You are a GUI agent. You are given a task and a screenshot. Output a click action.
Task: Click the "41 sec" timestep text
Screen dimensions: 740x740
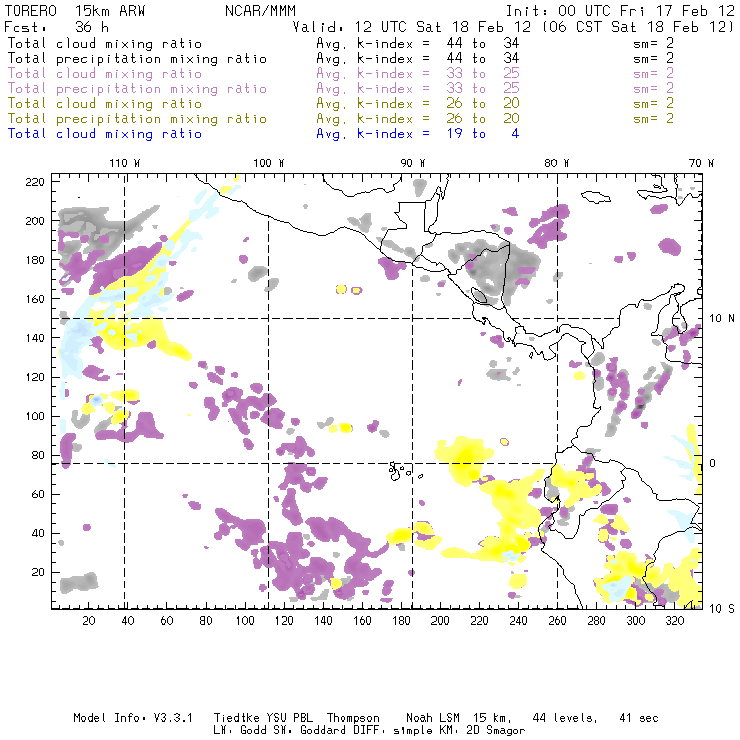[639, 718]
